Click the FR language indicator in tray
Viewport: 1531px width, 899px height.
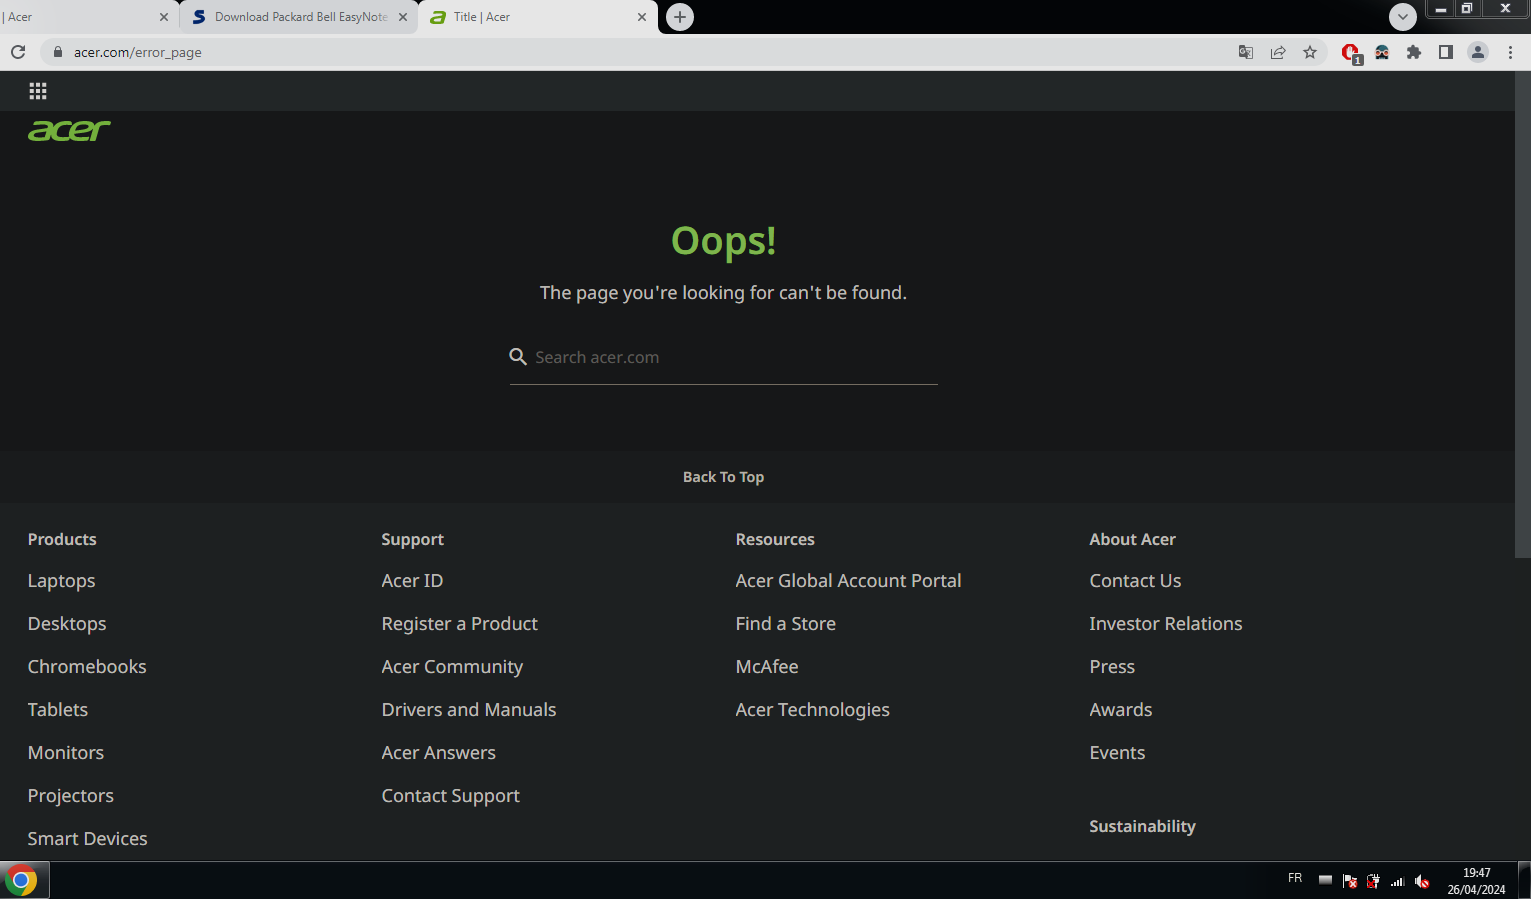(1295, 878)
